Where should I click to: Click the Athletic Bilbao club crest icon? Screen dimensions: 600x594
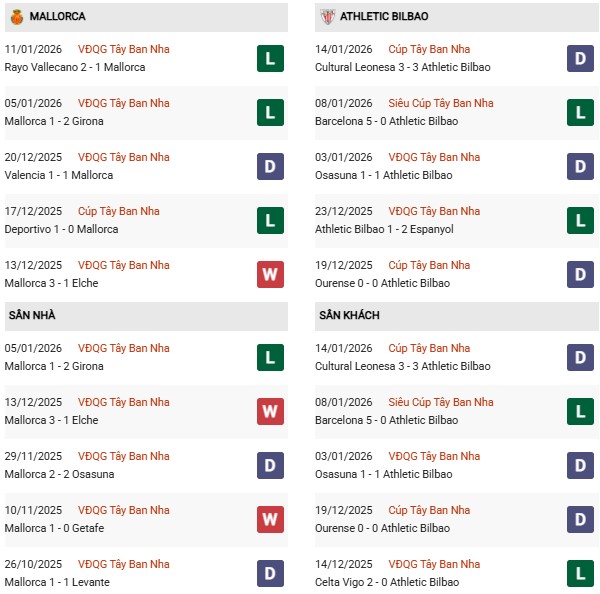click(x=326, y=17)
